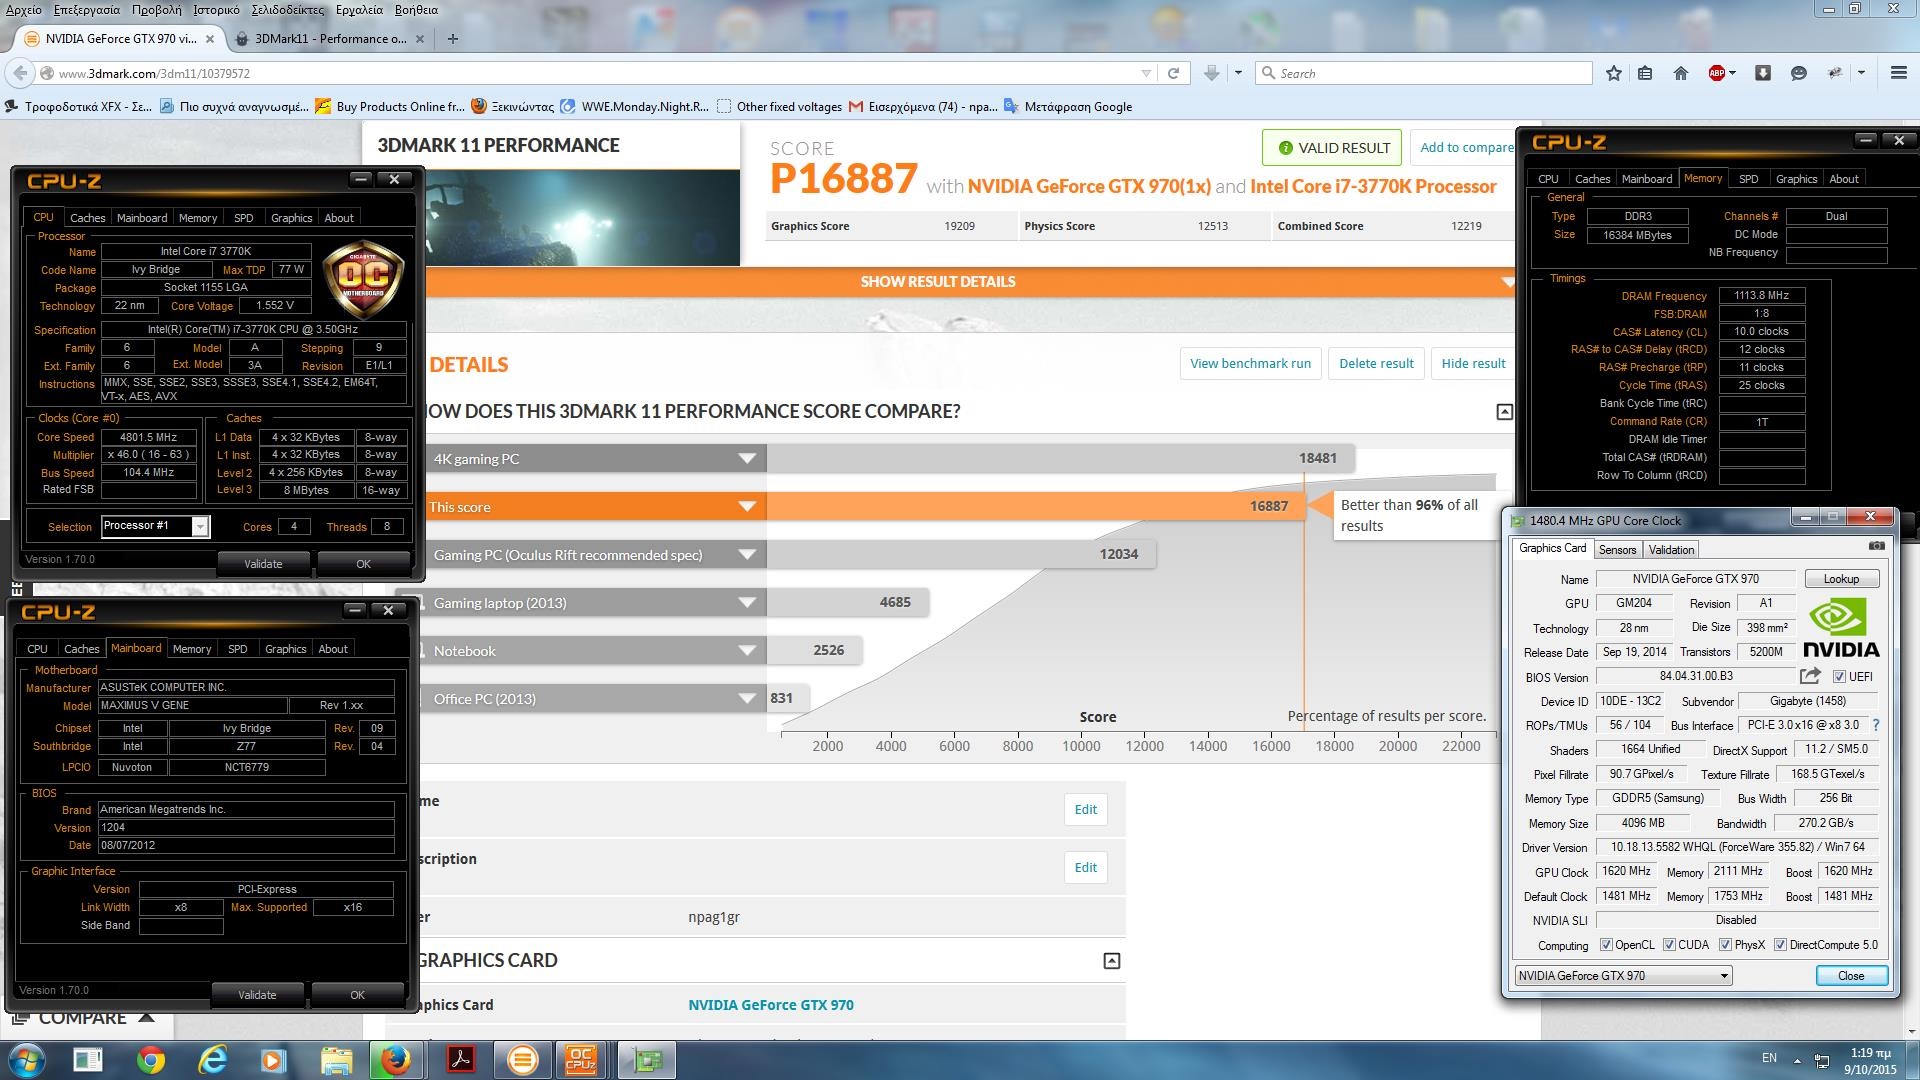Toggle the OpenCL computing checkbox
The height and width of the screenshot is (1080, 1920).
coord(1606,945)
